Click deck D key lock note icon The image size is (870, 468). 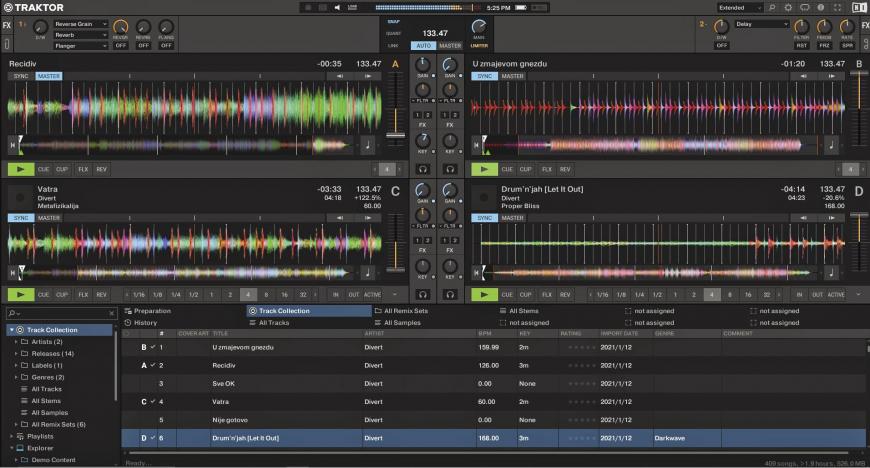[x=831, y=272]
